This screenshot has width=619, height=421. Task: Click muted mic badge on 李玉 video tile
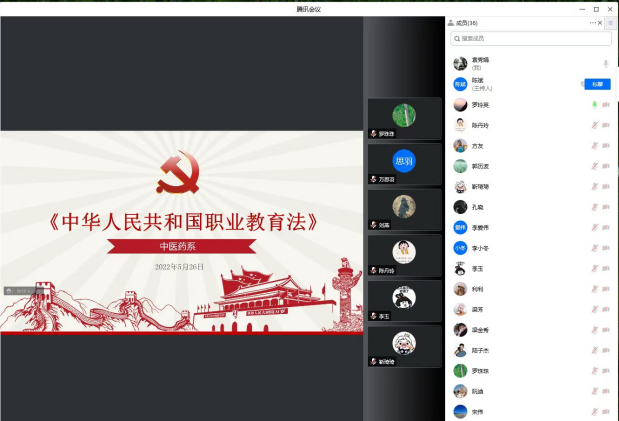373,316
